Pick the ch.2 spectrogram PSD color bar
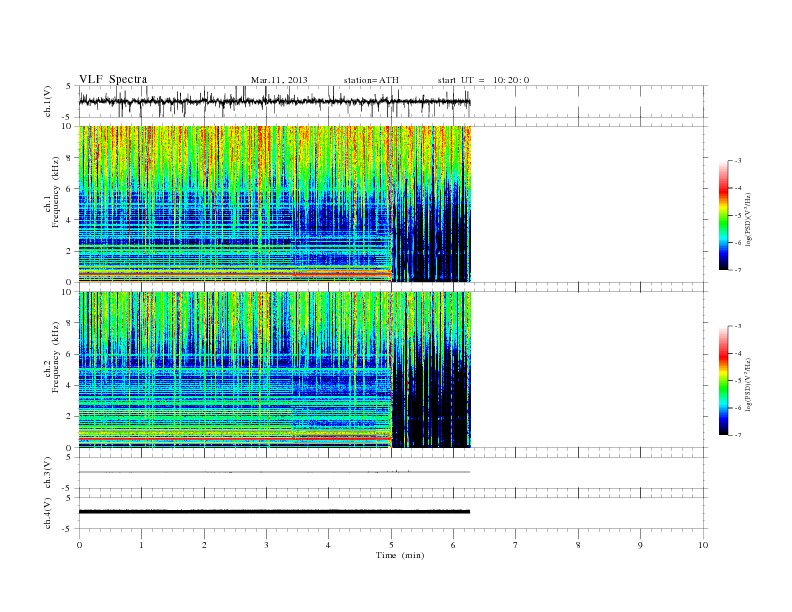Image resolution: width=792 pixels, height=612 pixels. pos(723,381)
